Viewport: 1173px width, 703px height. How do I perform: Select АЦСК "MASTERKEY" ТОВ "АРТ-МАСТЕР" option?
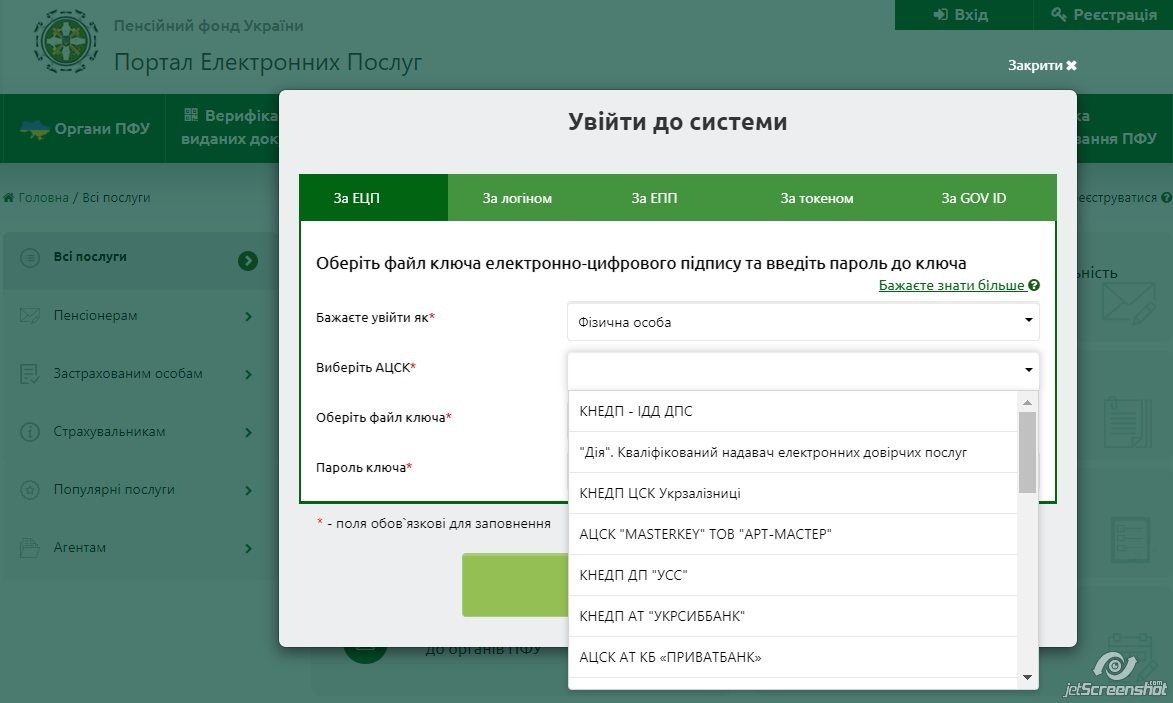tap(793, 534)
